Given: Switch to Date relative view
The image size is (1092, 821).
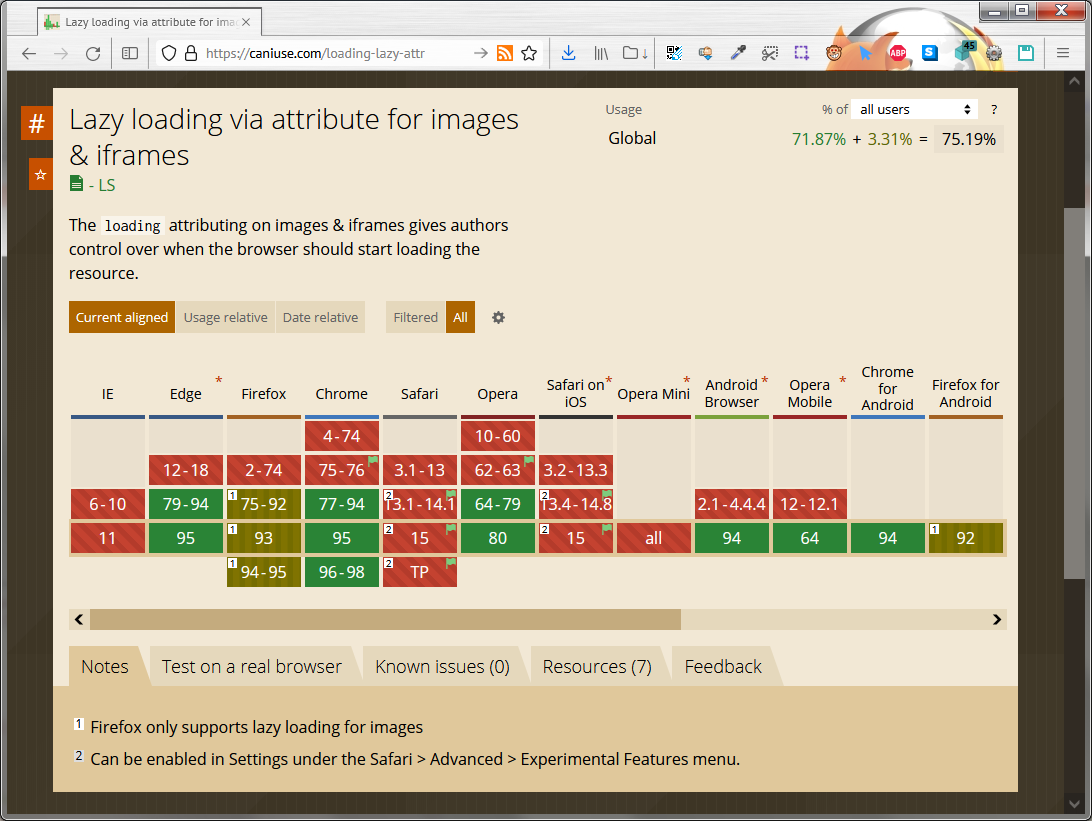Looking at the screenshot, I should [x=320, y=318].
